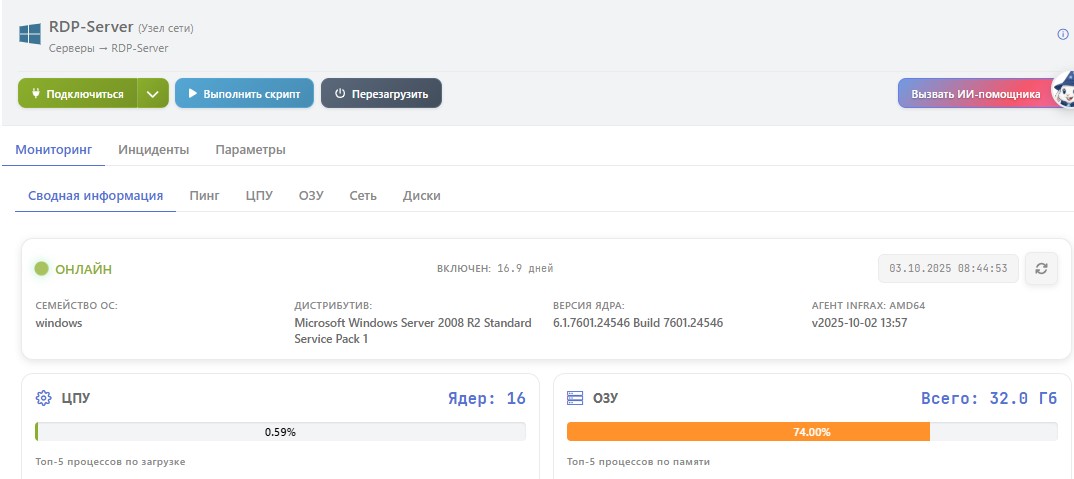
Task: Run script with Выполнить скрипт button
Action: click(x=244, y=94)
